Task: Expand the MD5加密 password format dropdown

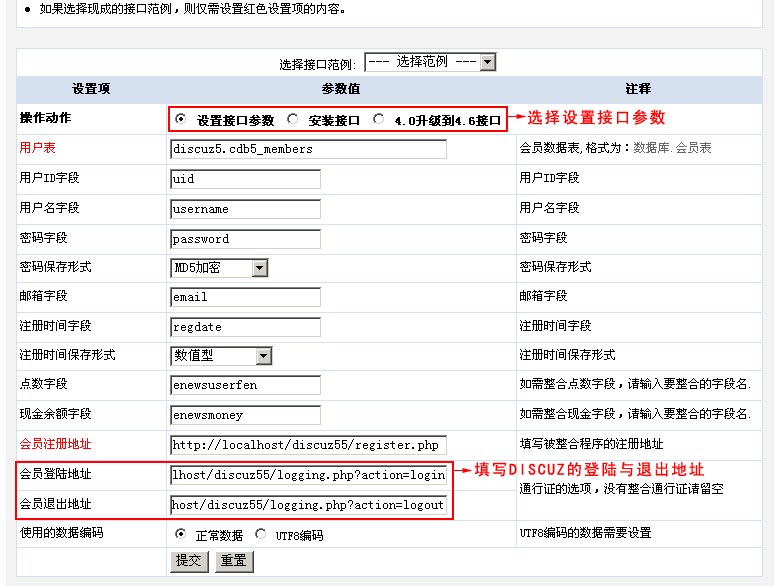Action: pyautogui.click(x=220, y=268)
